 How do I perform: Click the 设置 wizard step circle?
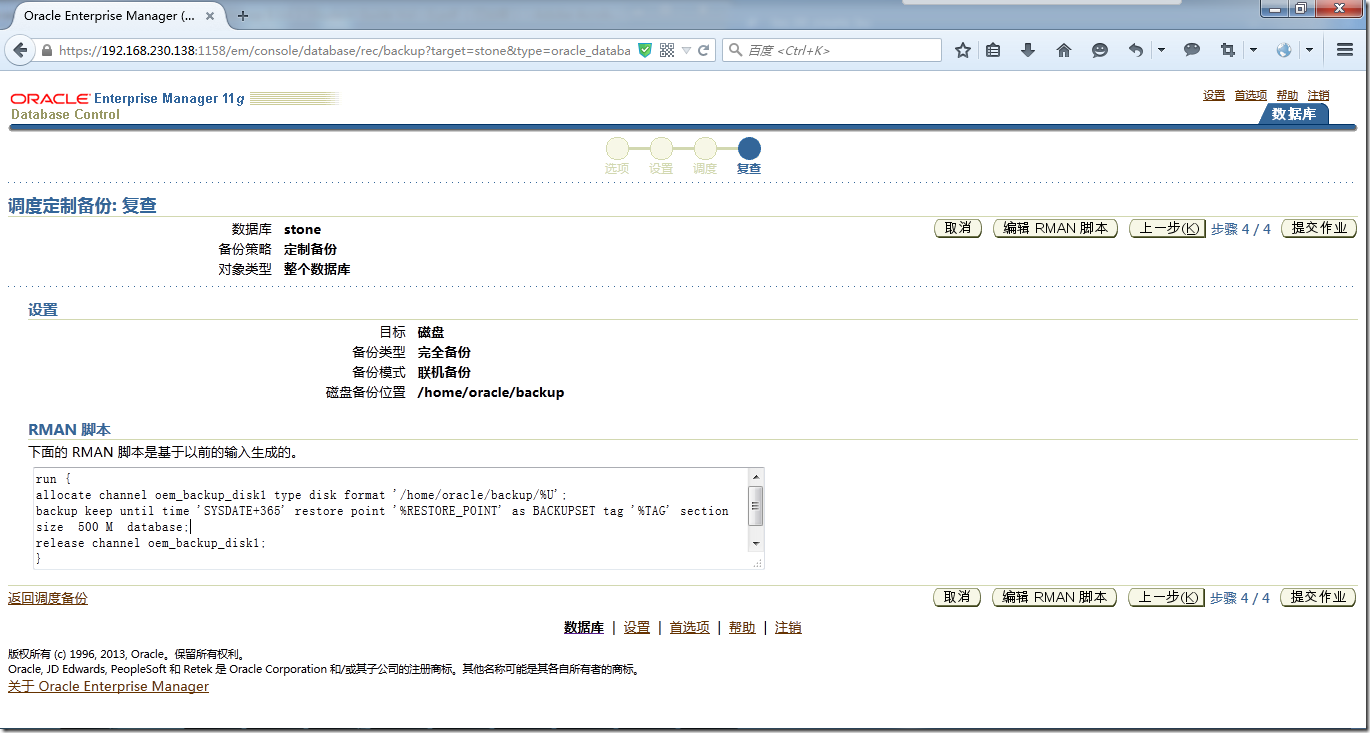click(661, 148)
